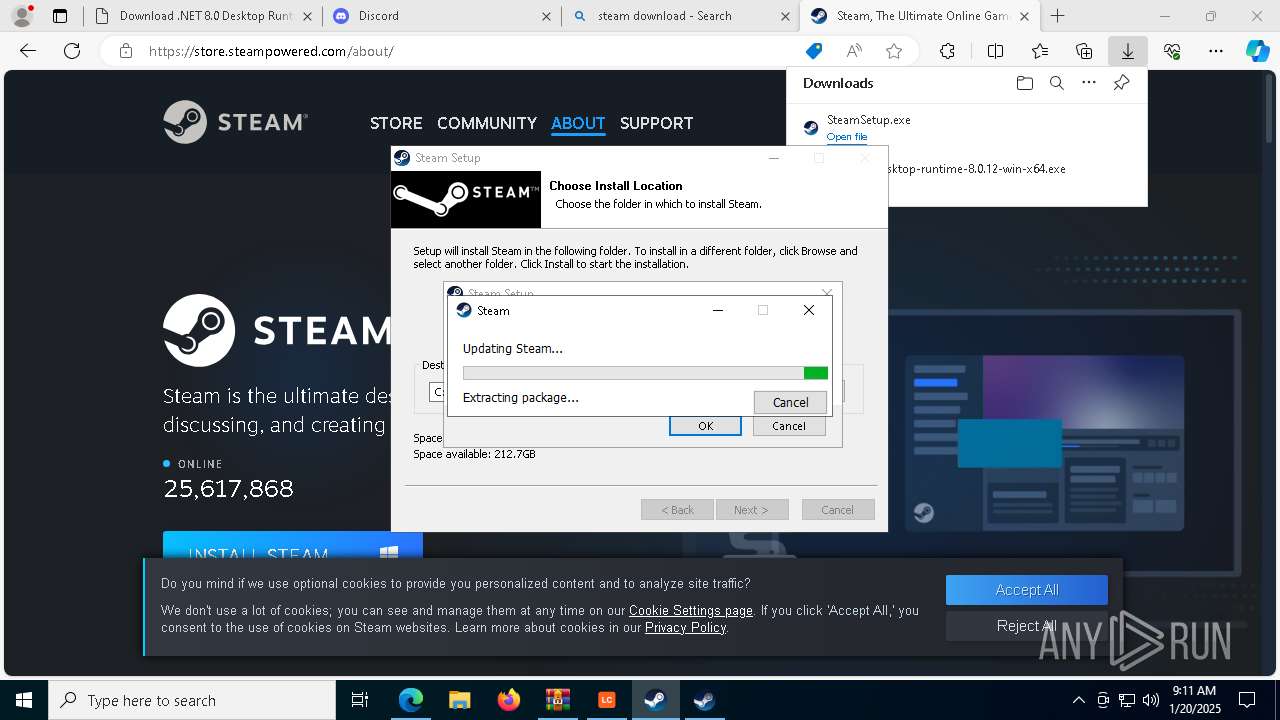The width and height of the screenshot is (1280, 720).
Task: Open a new browser tab
Action: pyautogui.click(x=1057, y=16)
